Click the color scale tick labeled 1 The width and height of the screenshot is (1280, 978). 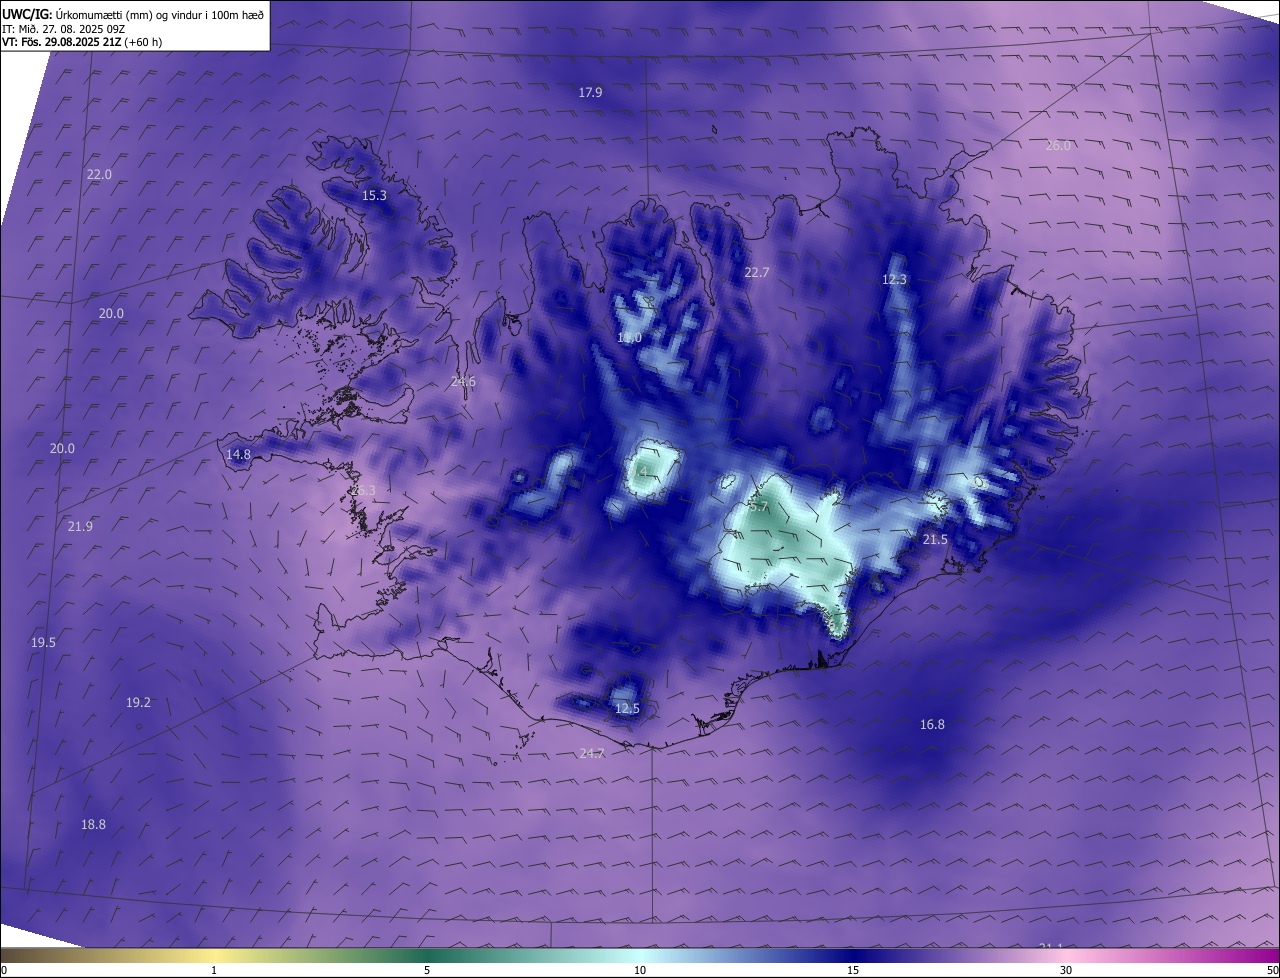coord(214,970)
